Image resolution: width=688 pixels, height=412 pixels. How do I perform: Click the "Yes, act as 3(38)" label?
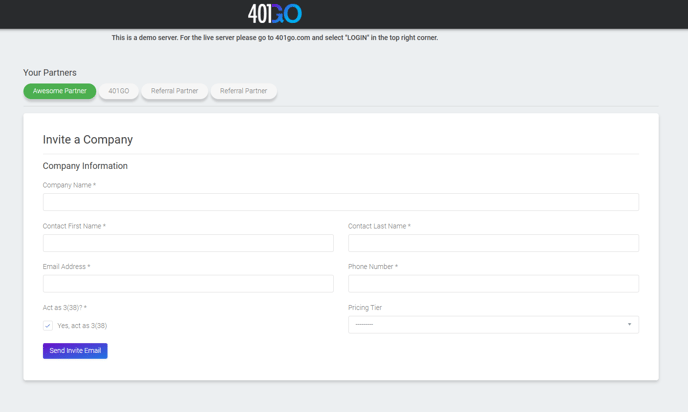click(x=82, y=326)
